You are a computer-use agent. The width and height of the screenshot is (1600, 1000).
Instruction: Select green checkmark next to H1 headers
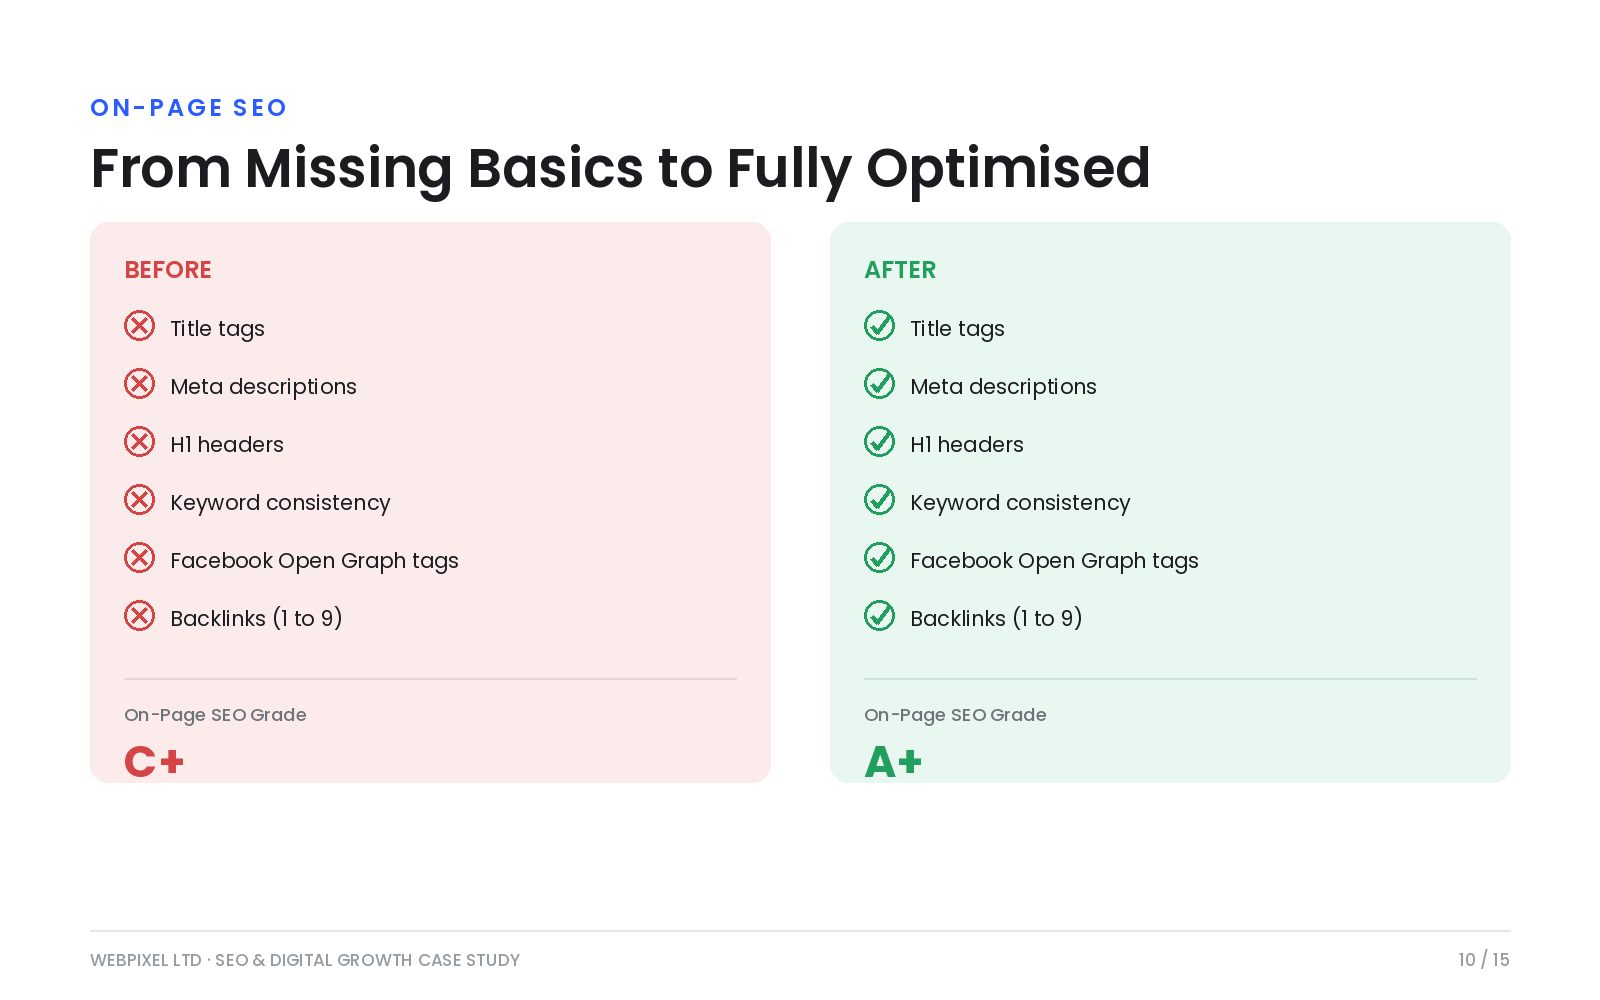point(879,442)
